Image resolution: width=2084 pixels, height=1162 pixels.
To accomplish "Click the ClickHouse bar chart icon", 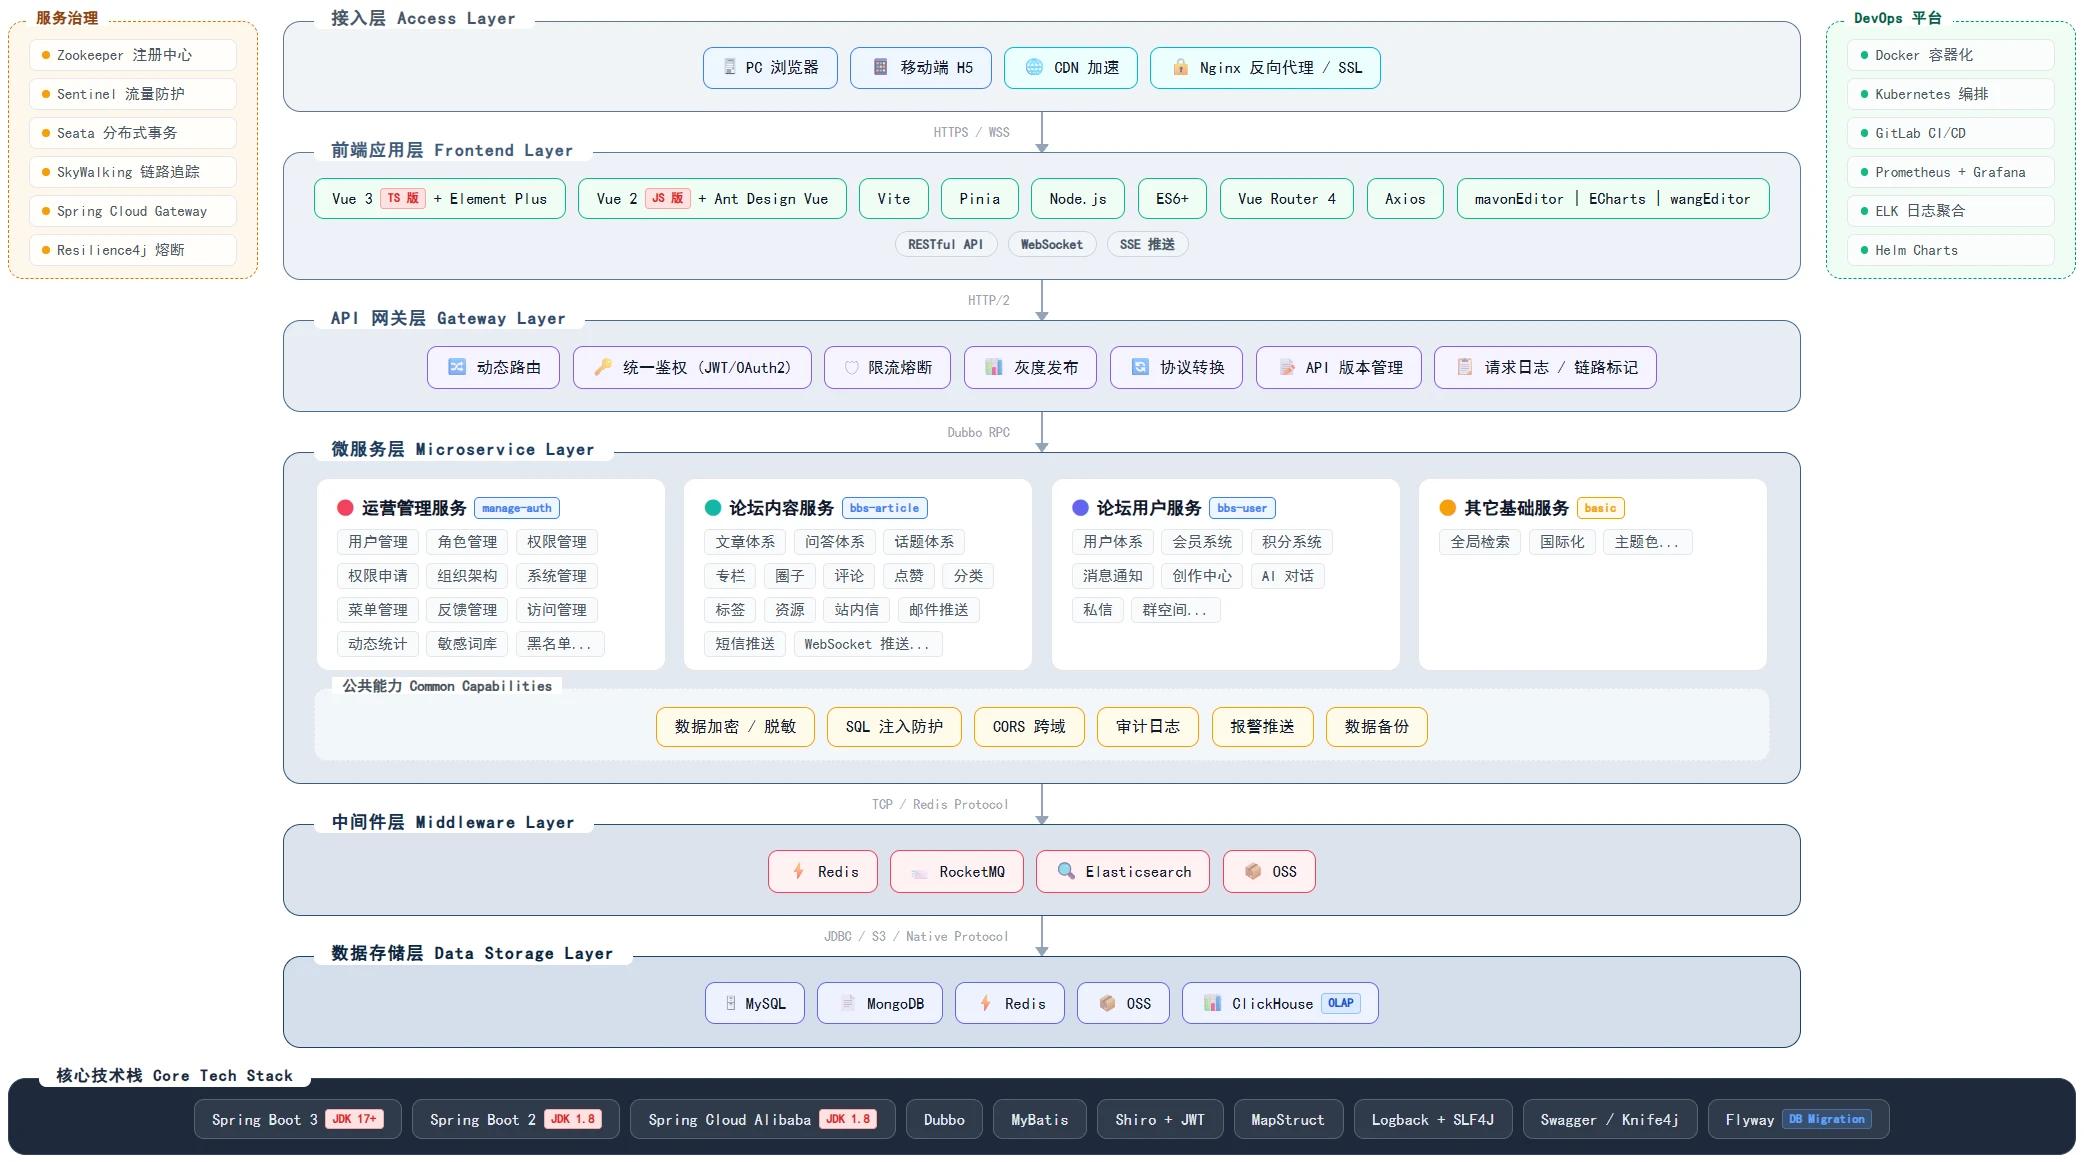I will point(1212,1003).
